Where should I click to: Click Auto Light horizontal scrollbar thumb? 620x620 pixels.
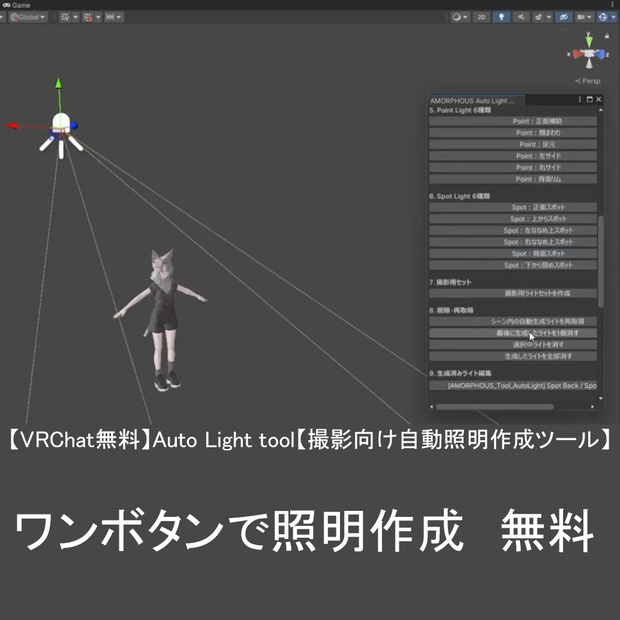coord(495,406)
